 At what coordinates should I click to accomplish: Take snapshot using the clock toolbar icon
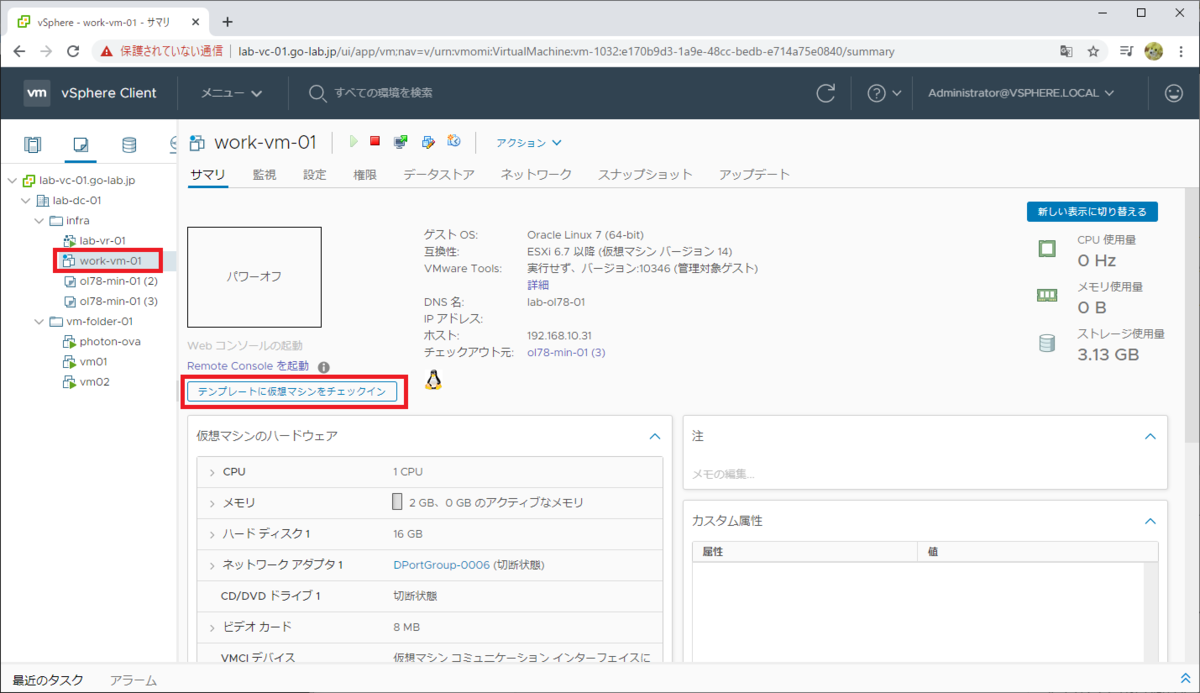(x=454, y=142)
